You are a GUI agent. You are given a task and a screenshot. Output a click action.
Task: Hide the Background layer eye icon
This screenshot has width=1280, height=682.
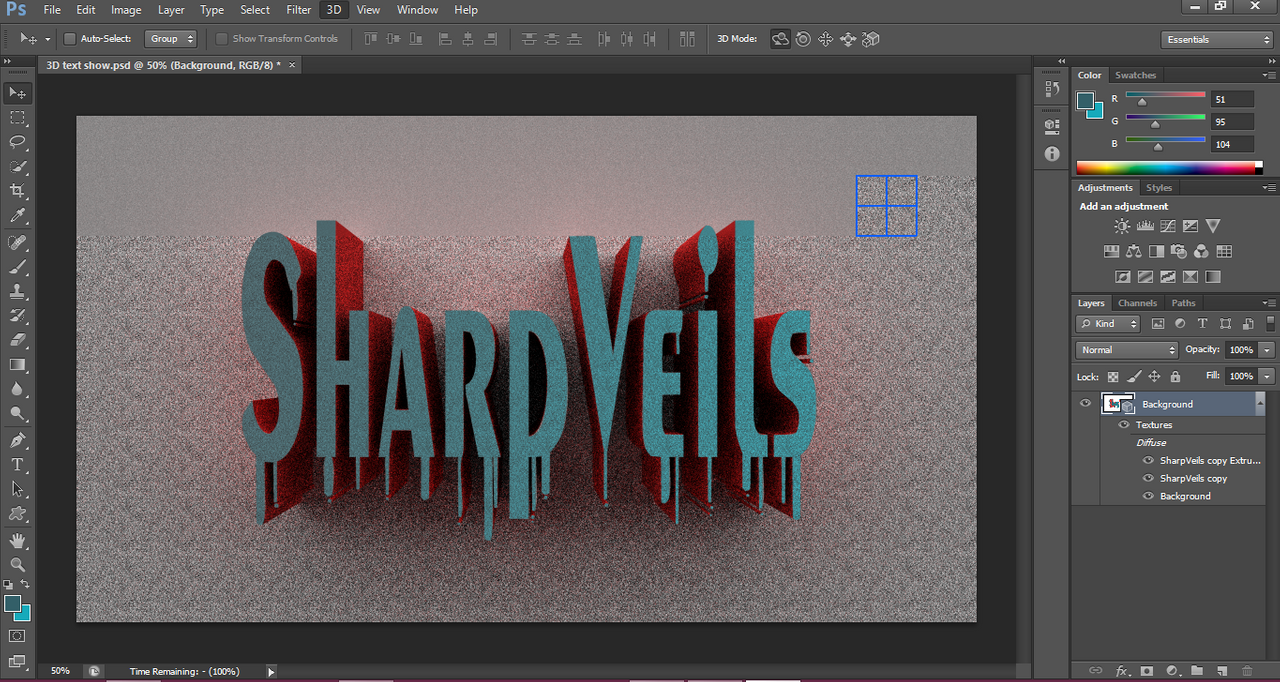click(x=1086, y=403)
